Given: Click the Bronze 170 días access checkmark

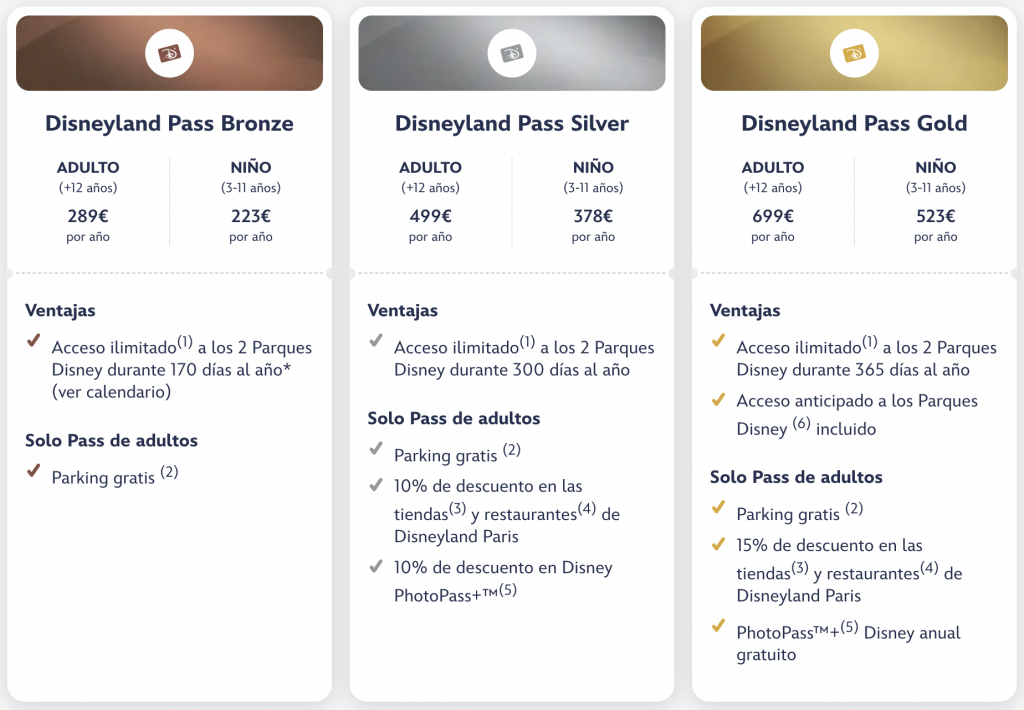Looking at the screenshot, I should (x=33, y=341).
